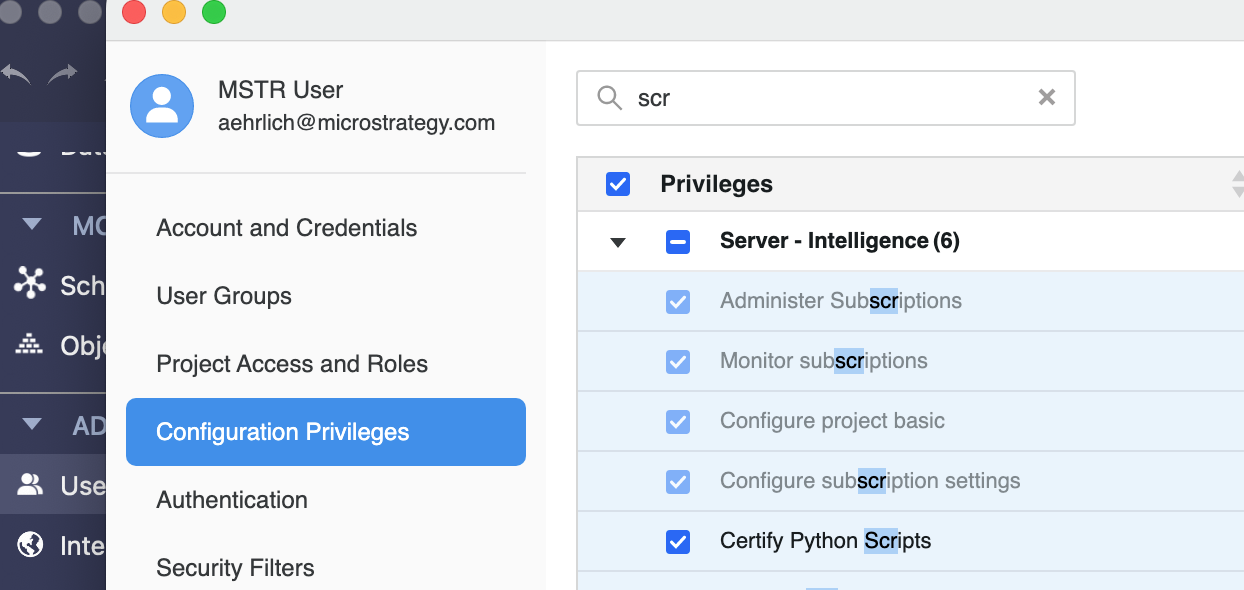Toggle the Server - Intelligence group checkbox

click(x=678, y=241)
